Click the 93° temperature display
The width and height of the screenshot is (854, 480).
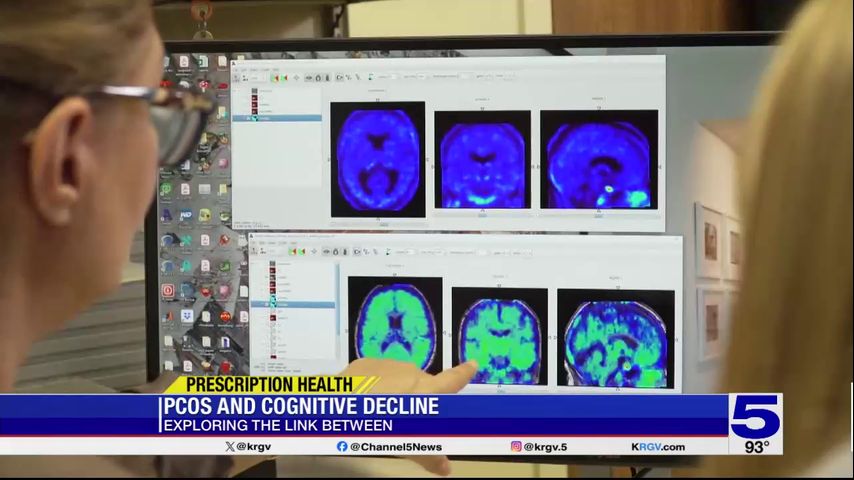pos(757,447)
